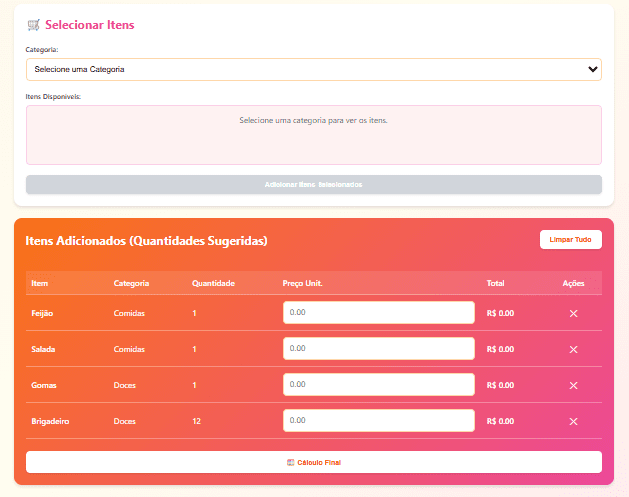Click the Brigadeiro unit price field
The width and height of the screenshot is (629, 497).
(x=378, y=421)
